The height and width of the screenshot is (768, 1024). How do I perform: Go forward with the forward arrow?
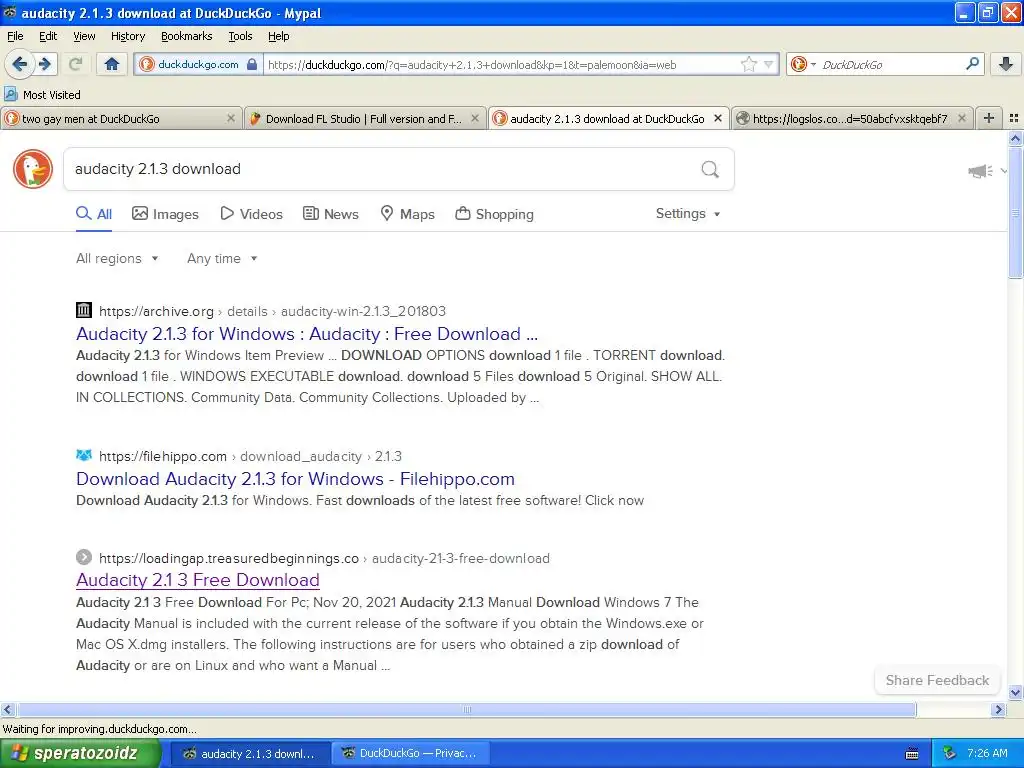[45, 64]
